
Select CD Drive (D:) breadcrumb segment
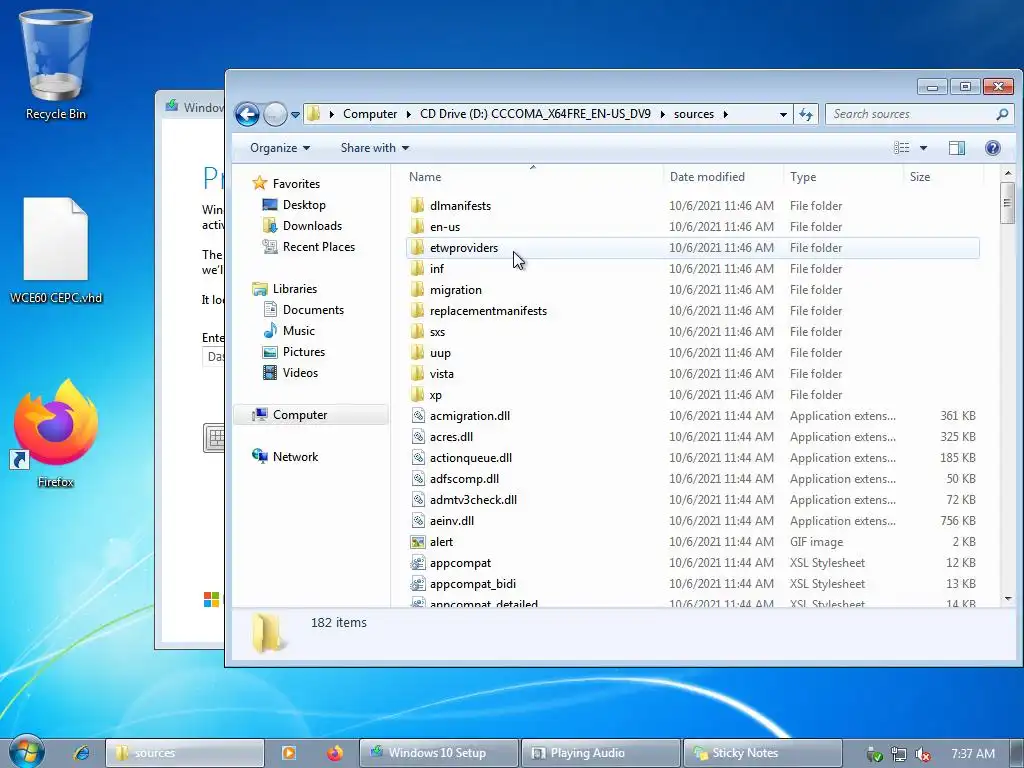[535, 114]
